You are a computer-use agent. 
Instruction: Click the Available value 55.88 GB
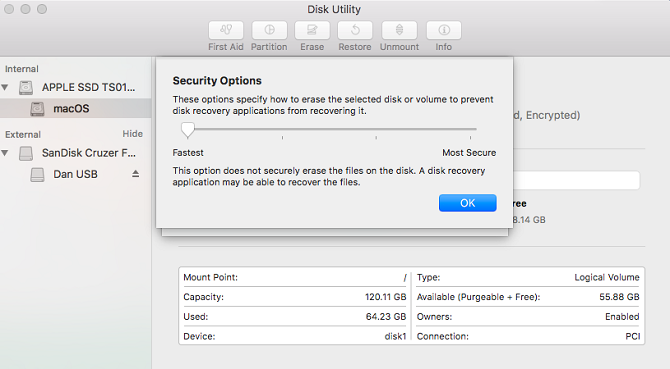click(x=619, y=297)
